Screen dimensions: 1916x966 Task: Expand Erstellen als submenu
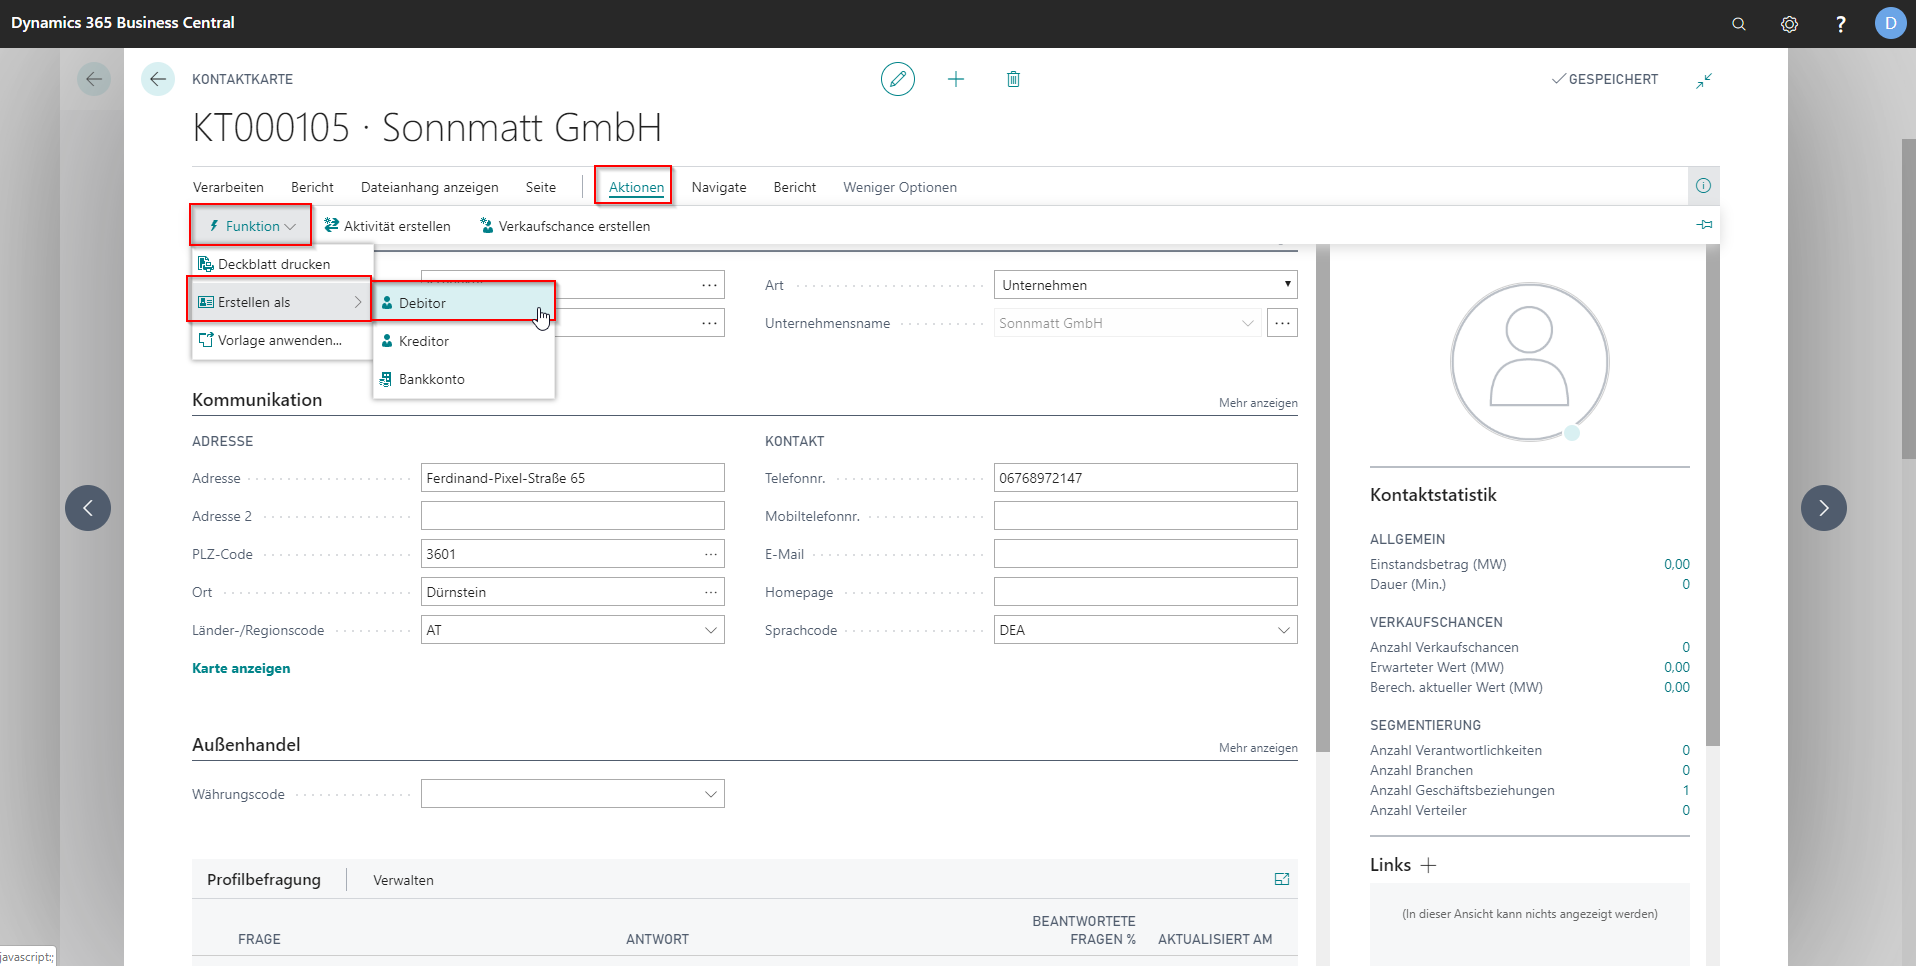click(x=280, y=302)
